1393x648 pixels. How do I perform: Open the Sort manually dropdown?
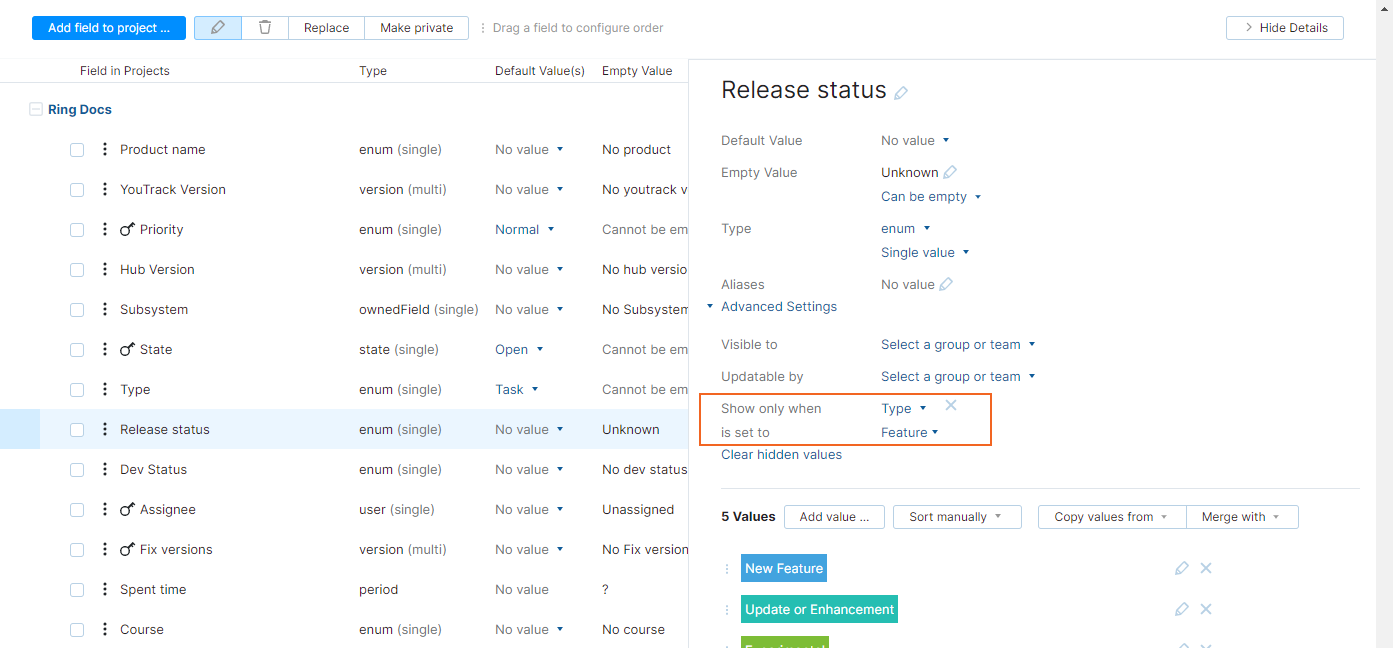click(x=956, y=517)
